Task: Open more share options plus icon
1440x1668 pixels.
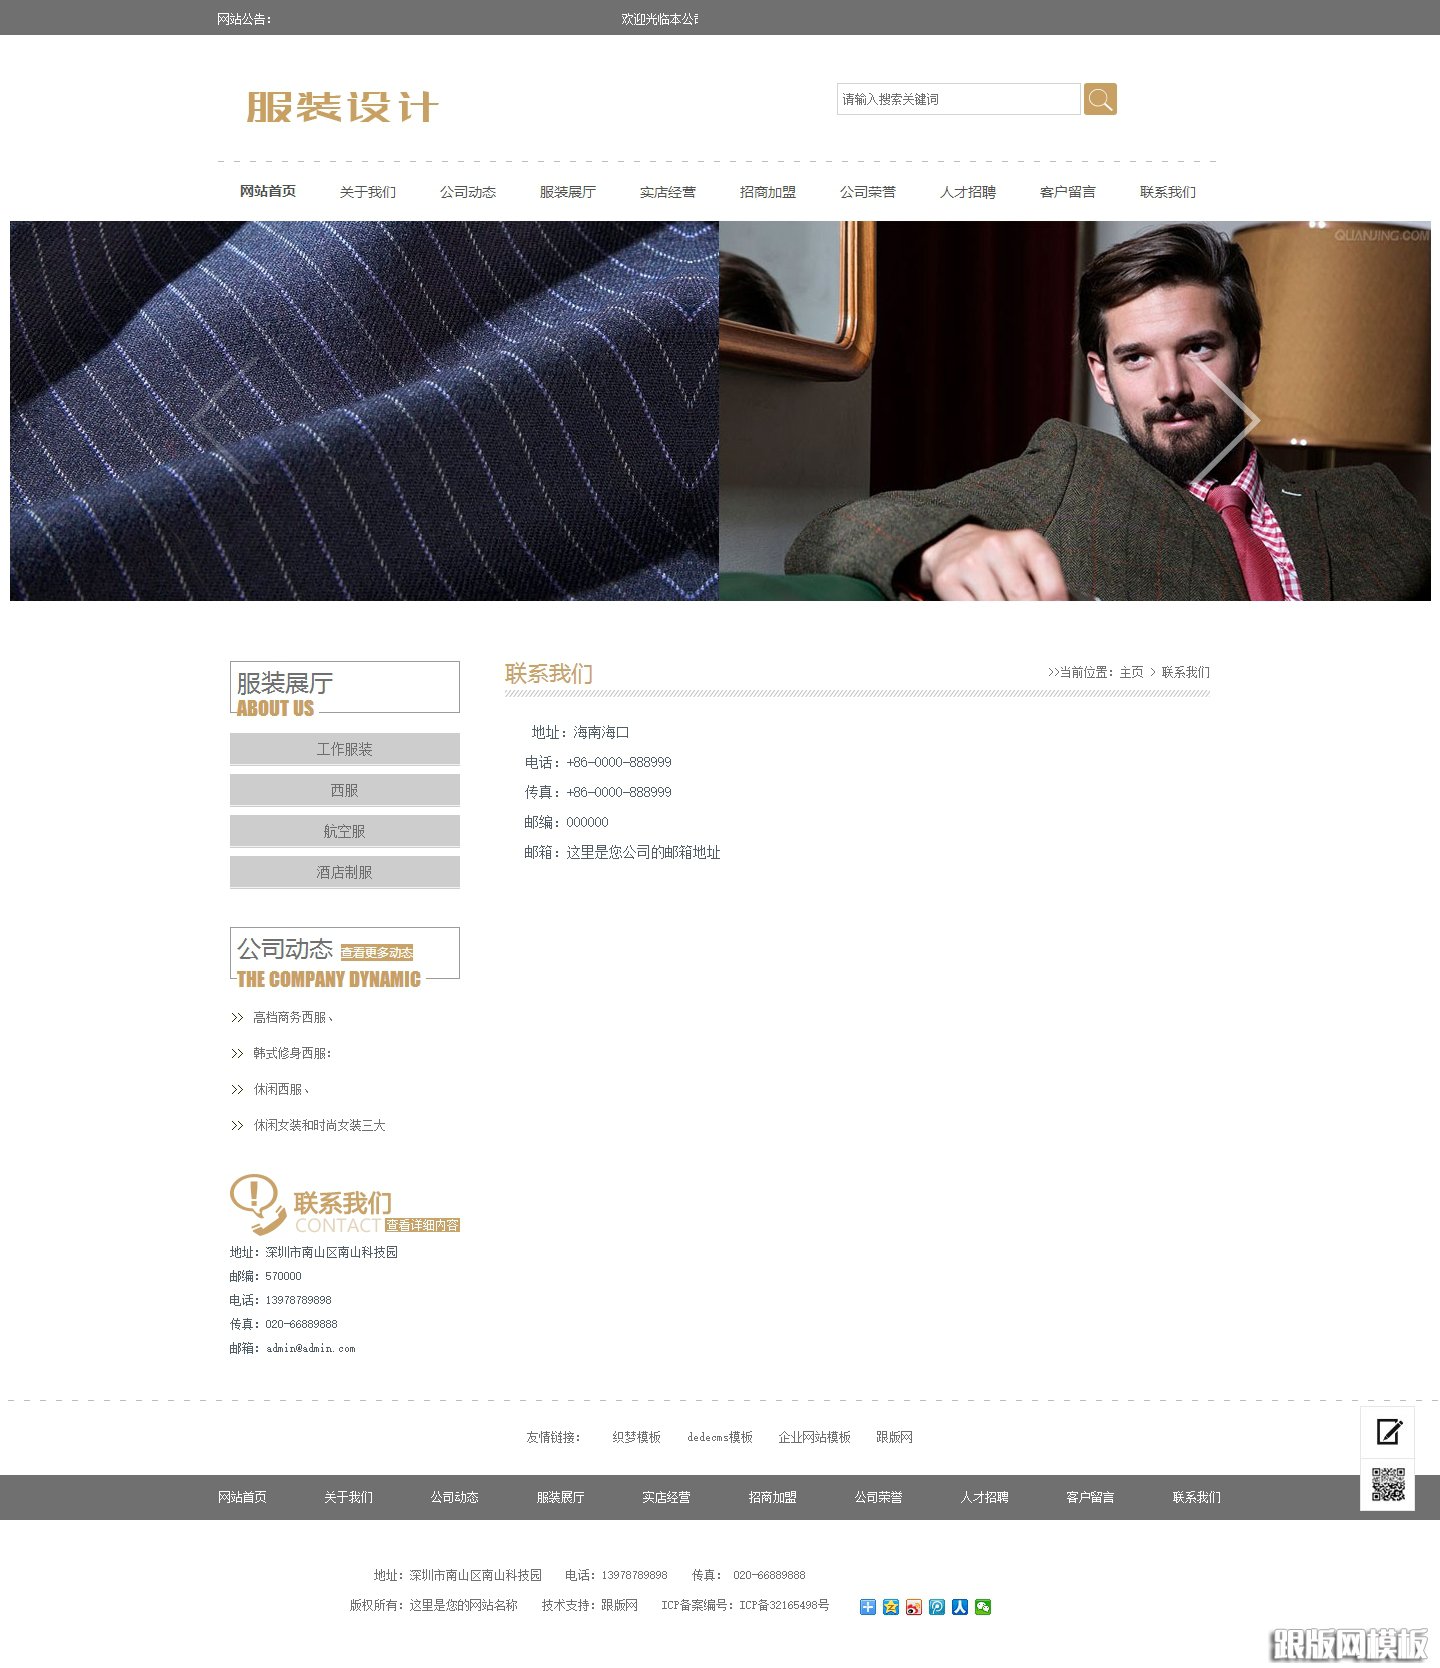Action: point(868,1607)
